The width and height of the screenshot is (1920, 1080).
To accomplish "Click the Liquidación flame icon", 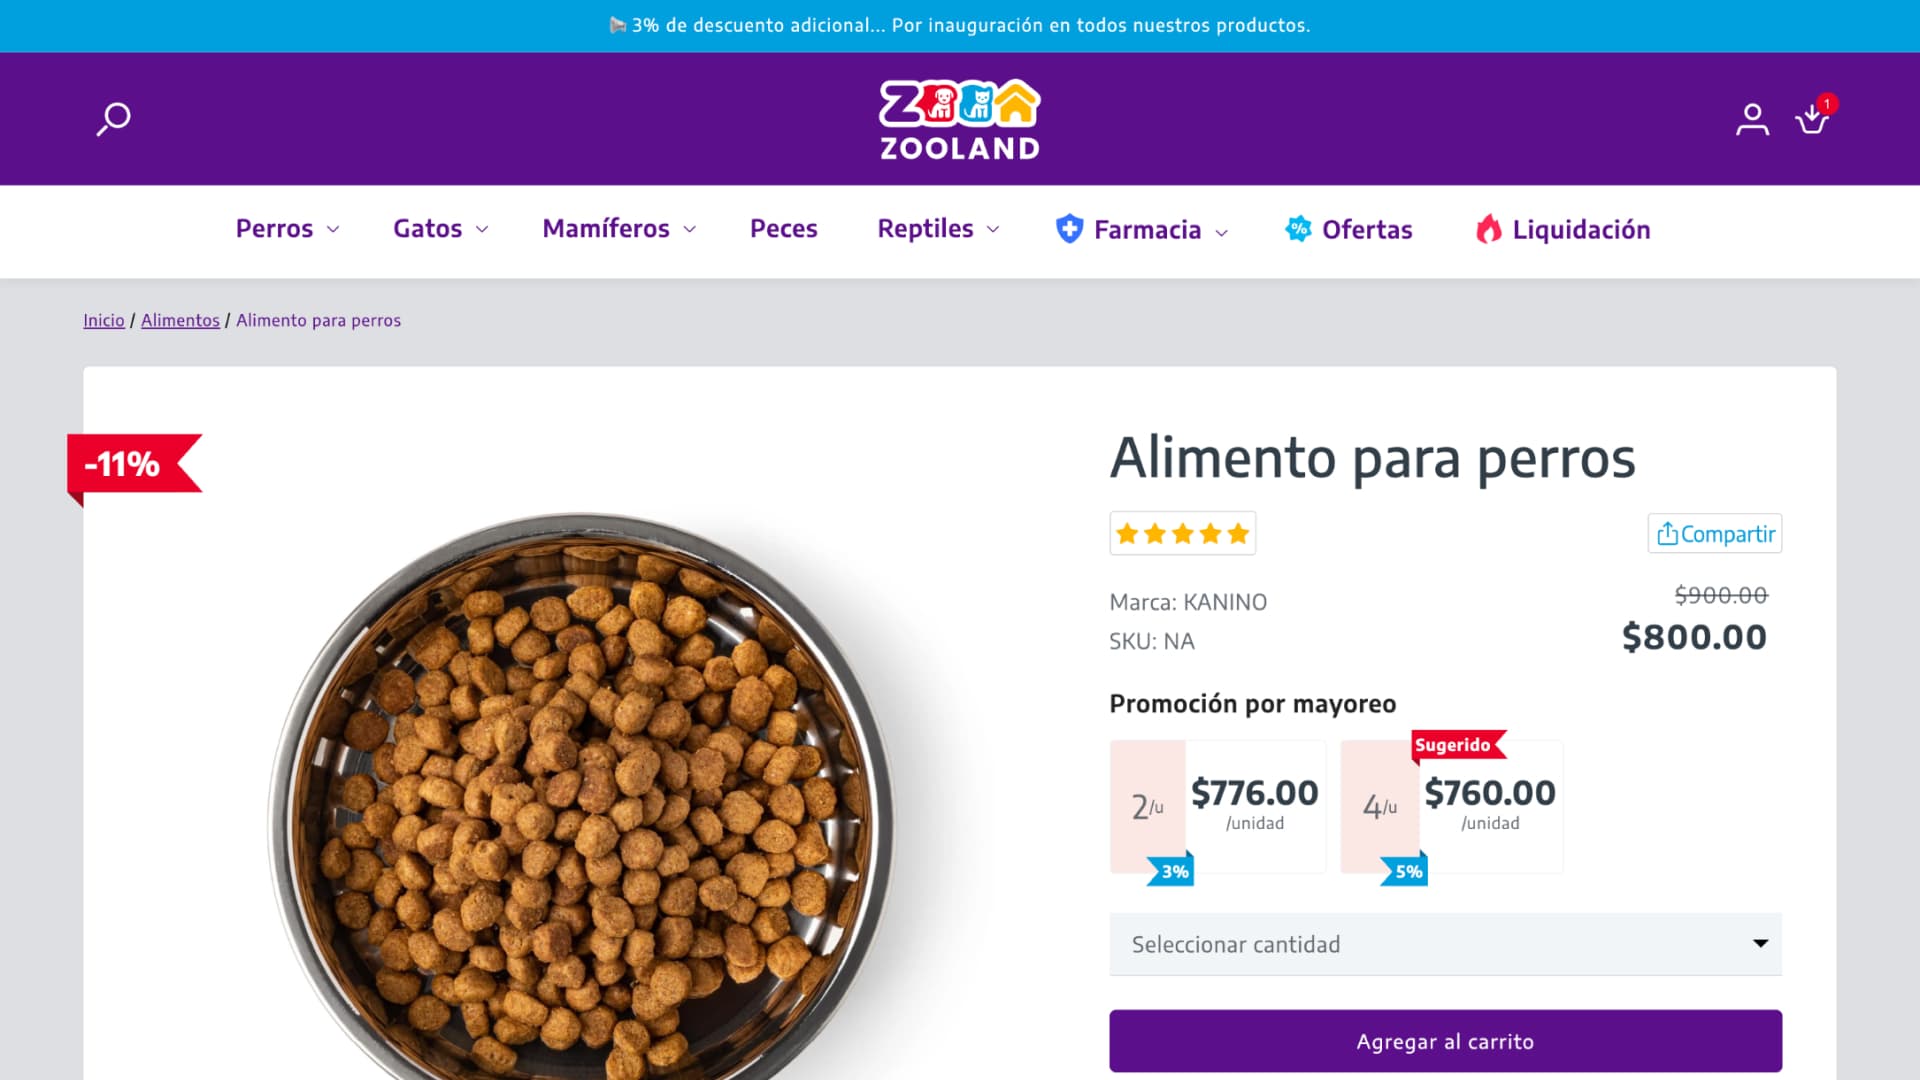I will (1489, 229).
